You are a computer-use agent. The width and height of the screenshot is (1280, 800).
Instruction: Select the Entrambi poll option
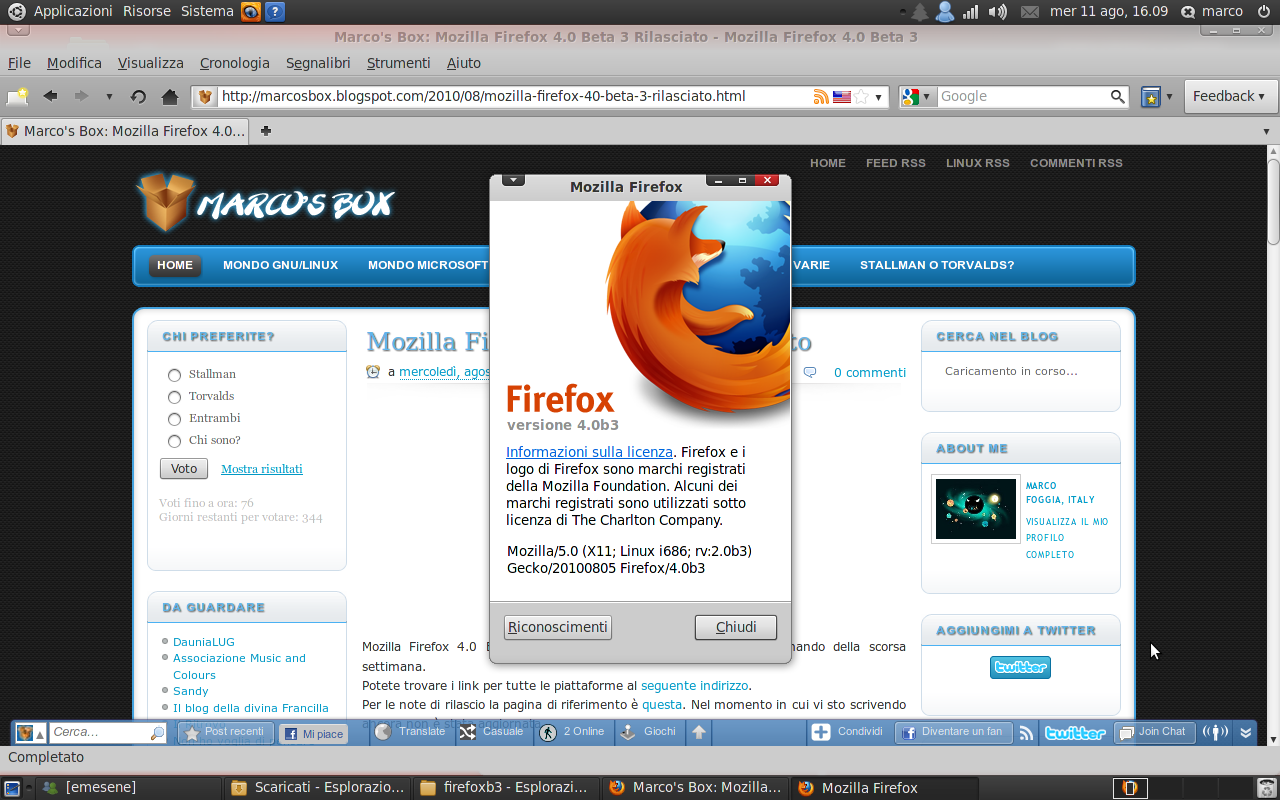click(x=174, y=418)
